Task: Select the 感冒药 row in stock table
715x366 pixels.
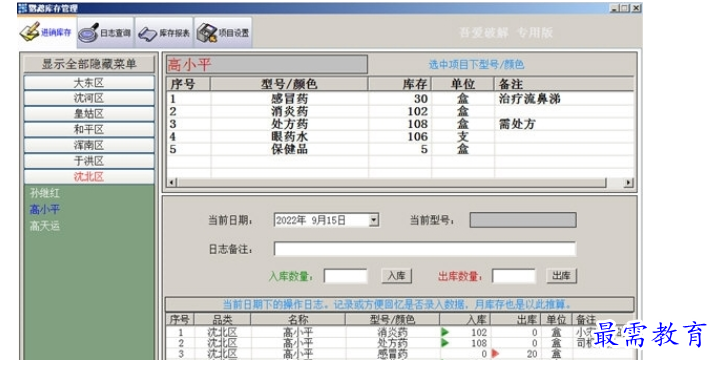Action: pyautogui.click(x=400, y=99)
